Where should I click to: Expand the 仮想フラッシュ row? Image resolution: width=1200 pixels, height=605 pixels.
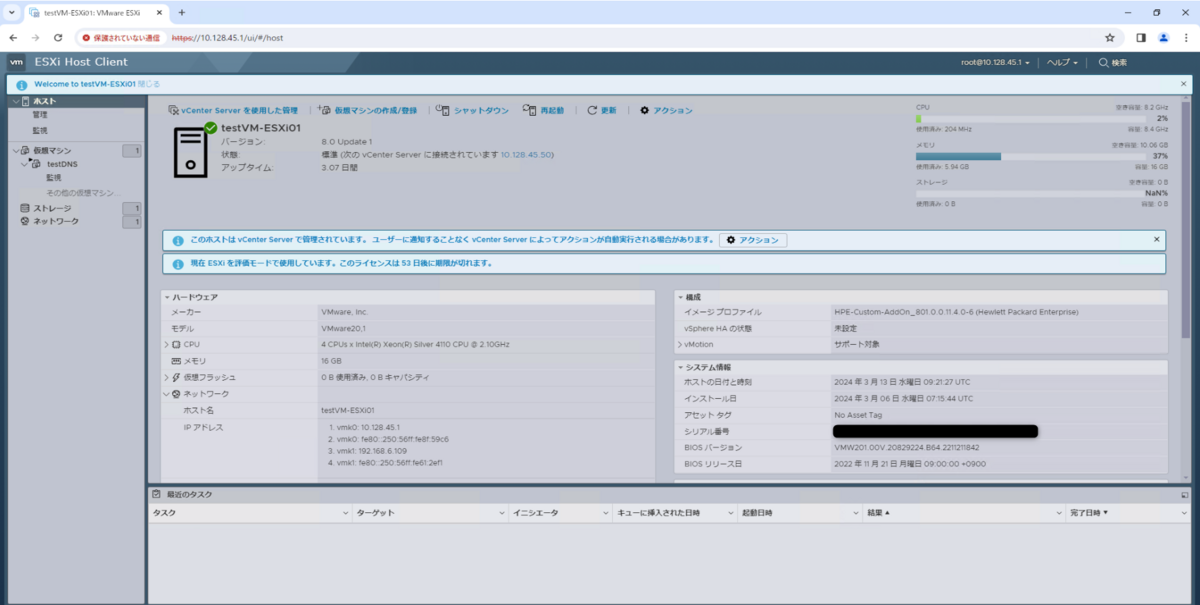coord(167,377)
